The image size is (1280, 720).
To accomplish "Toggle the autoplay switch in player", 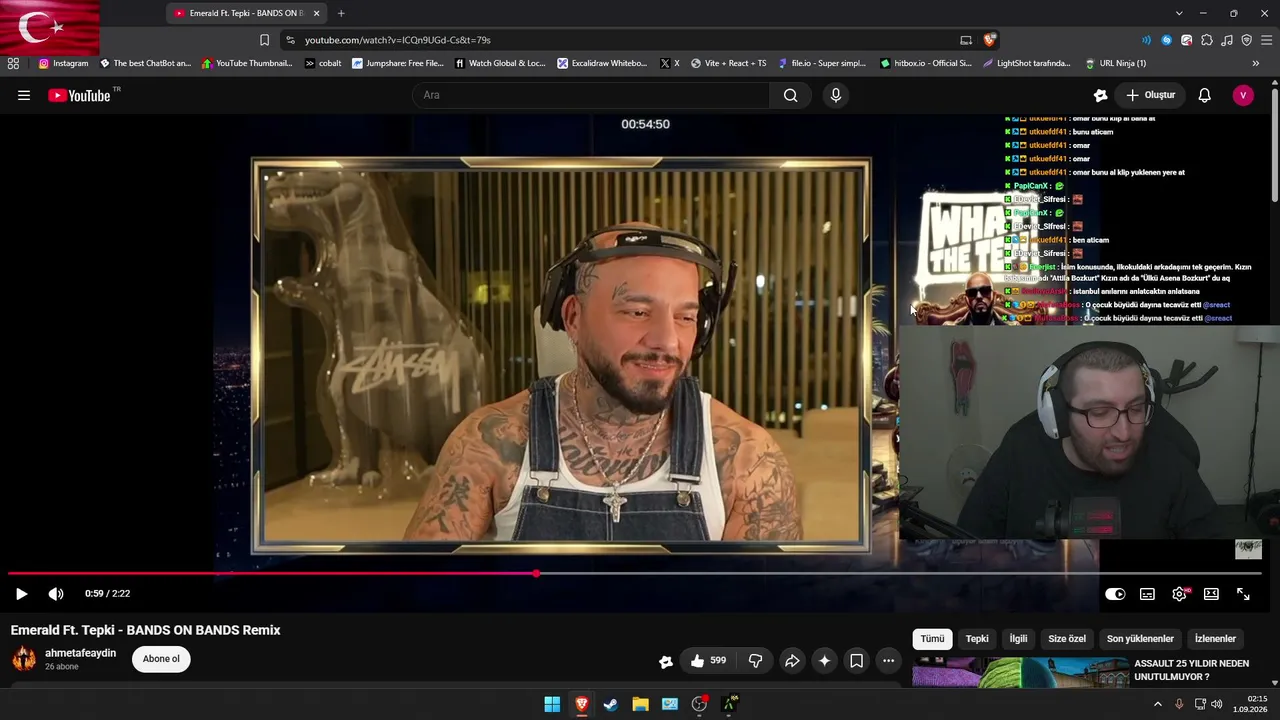I will pyautogui.click(x=1115, y=594).
